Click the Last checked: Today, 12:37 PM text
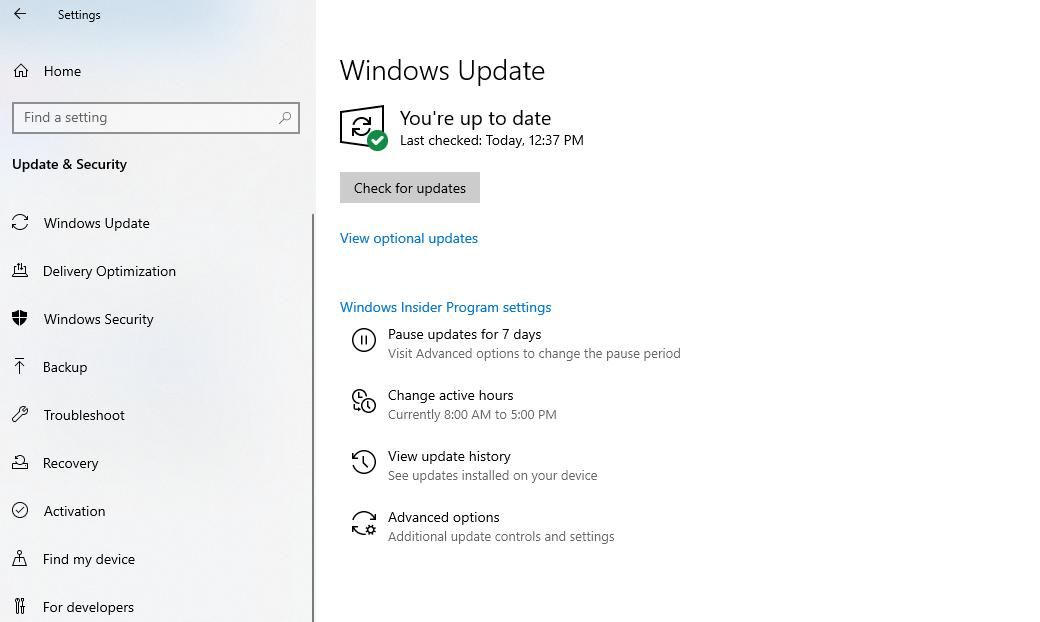This screenshot has height=622, width=1040. tap(491, 140)
